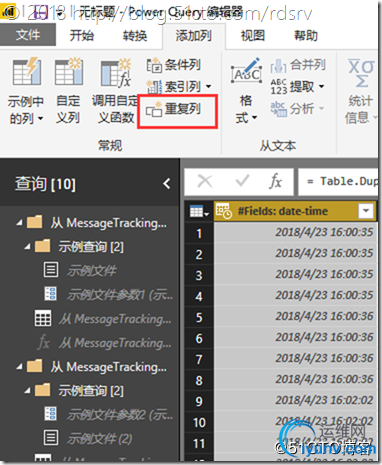Select the #Fields: date-time column header
This screenshot has width=382, height=465.
295,211
